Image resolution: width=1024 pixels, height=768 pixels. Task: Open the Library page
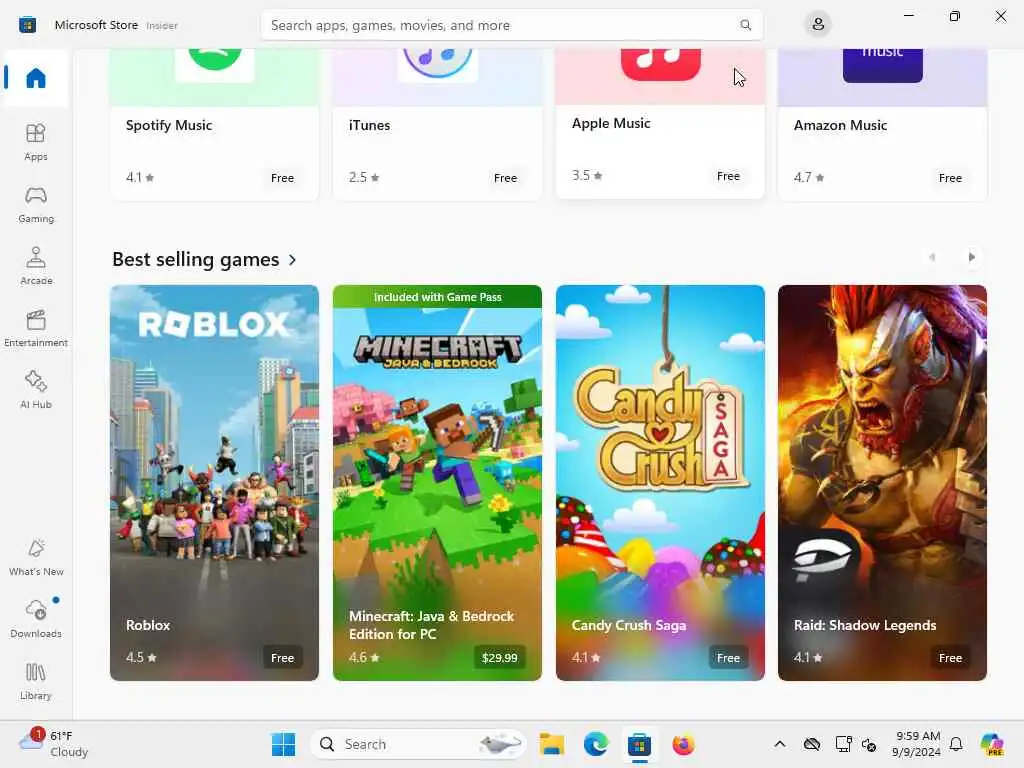35,682
